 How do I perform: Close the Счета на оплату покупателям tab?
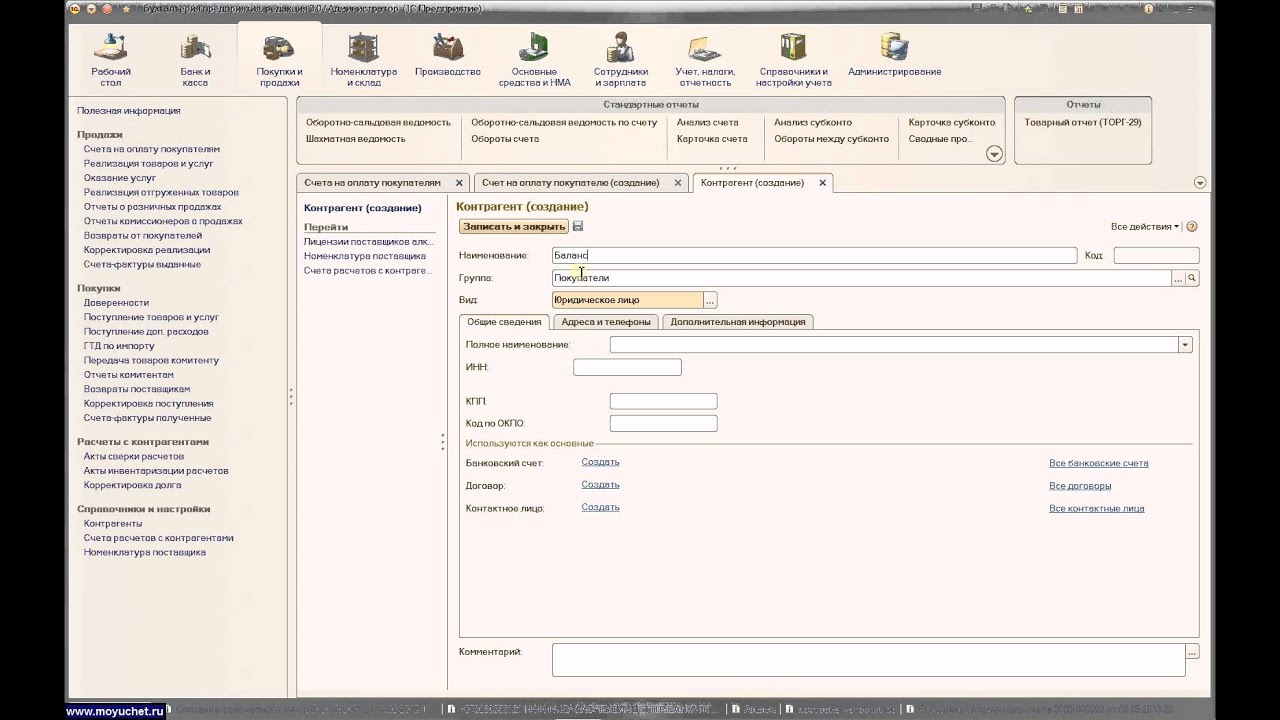[459, 183]
